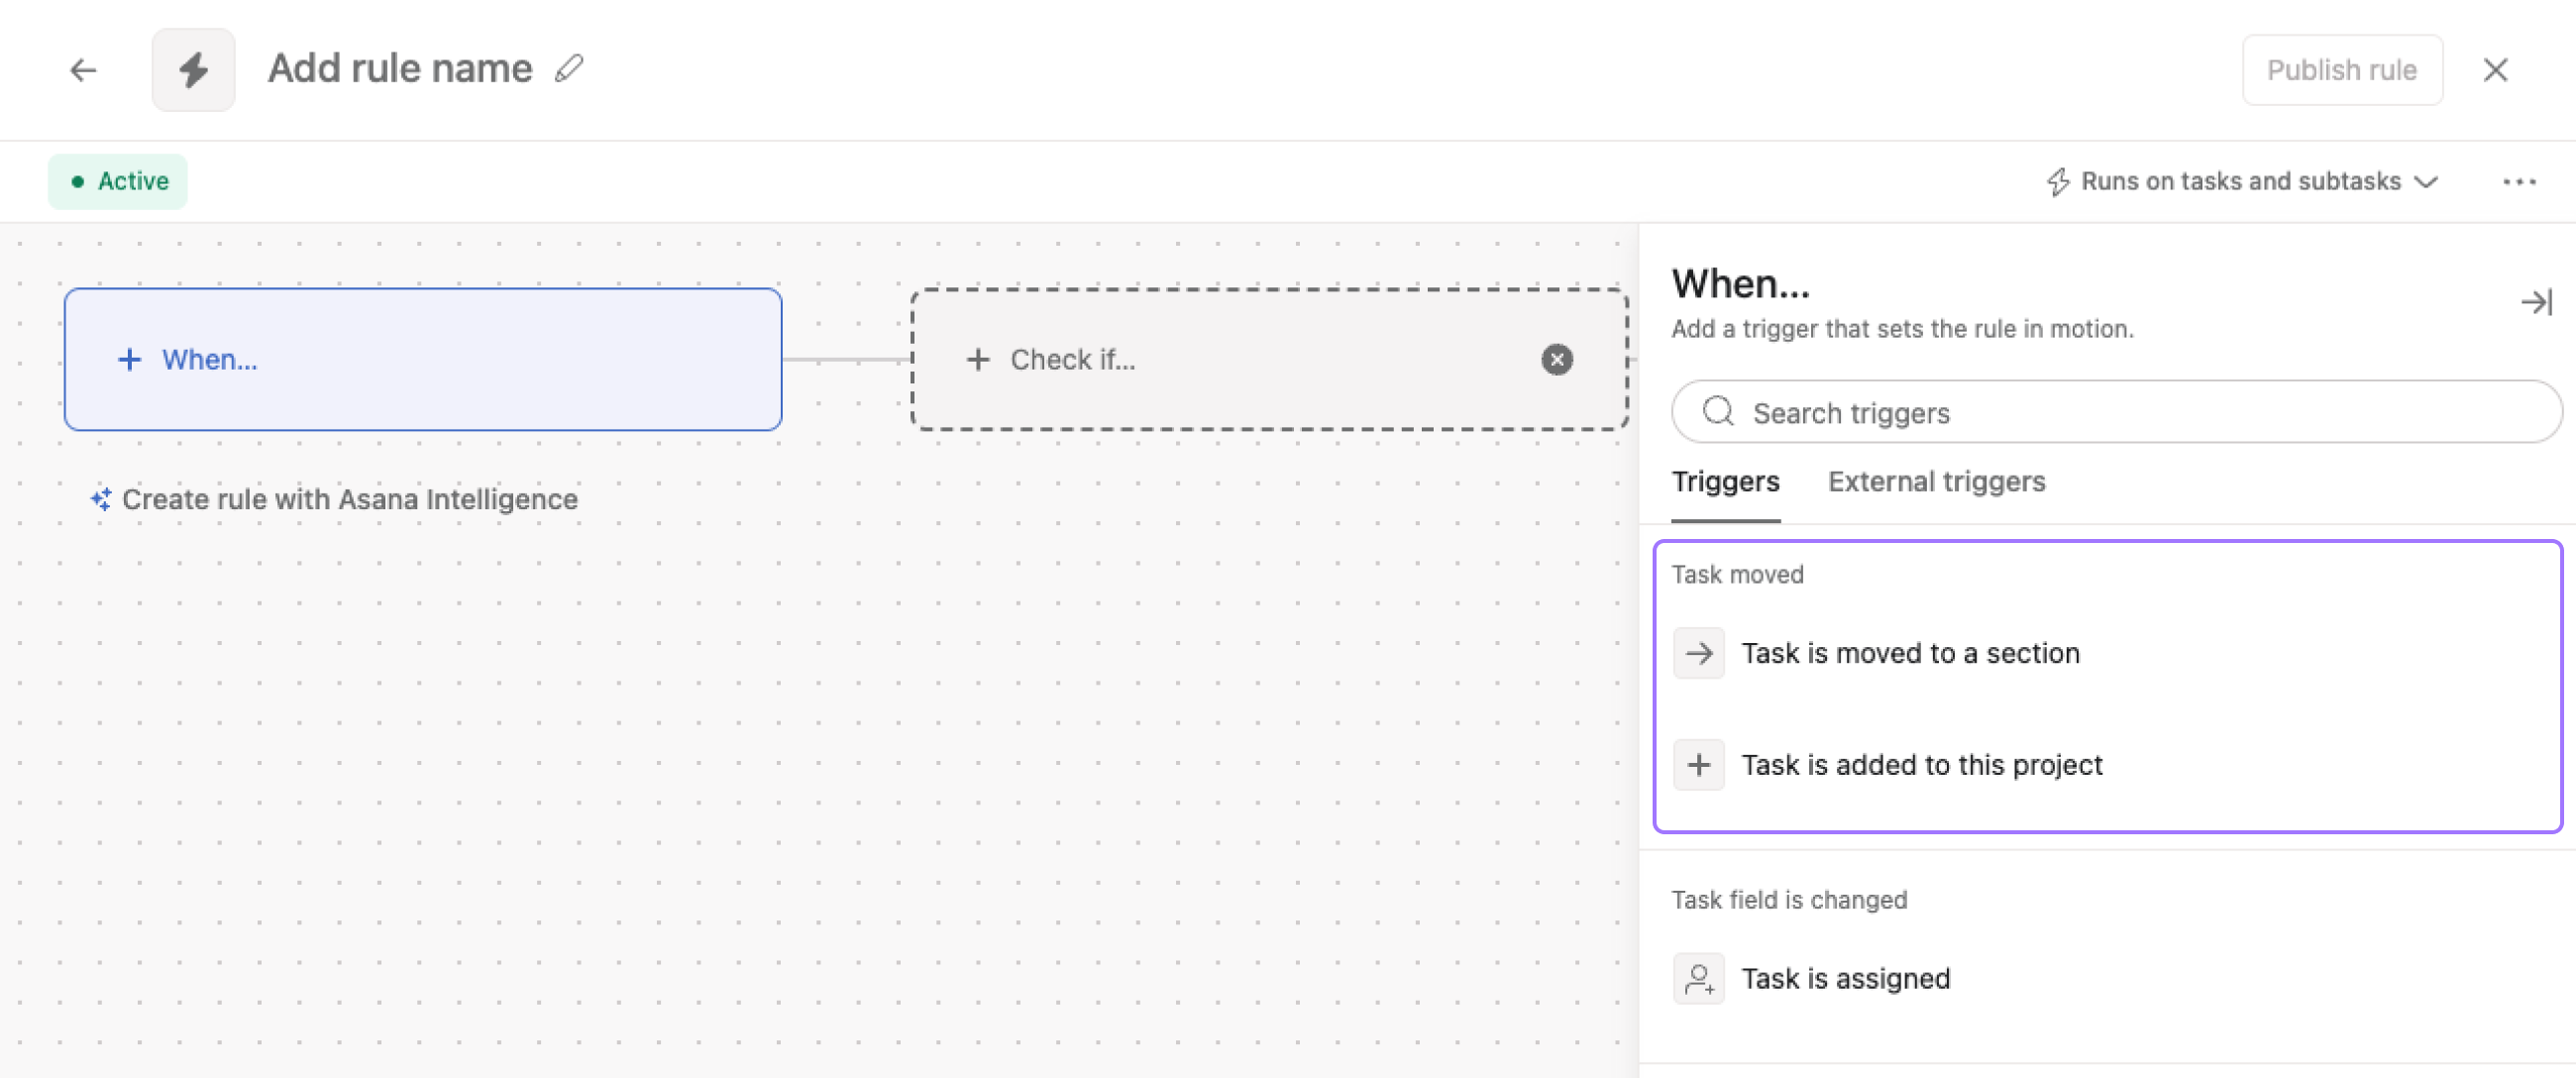Image resolution: width=2576 pixels, height=1078 pixels.
Task: Expand Runs on tasks and subtasks dropdown
Action: tap(2242, 182)
